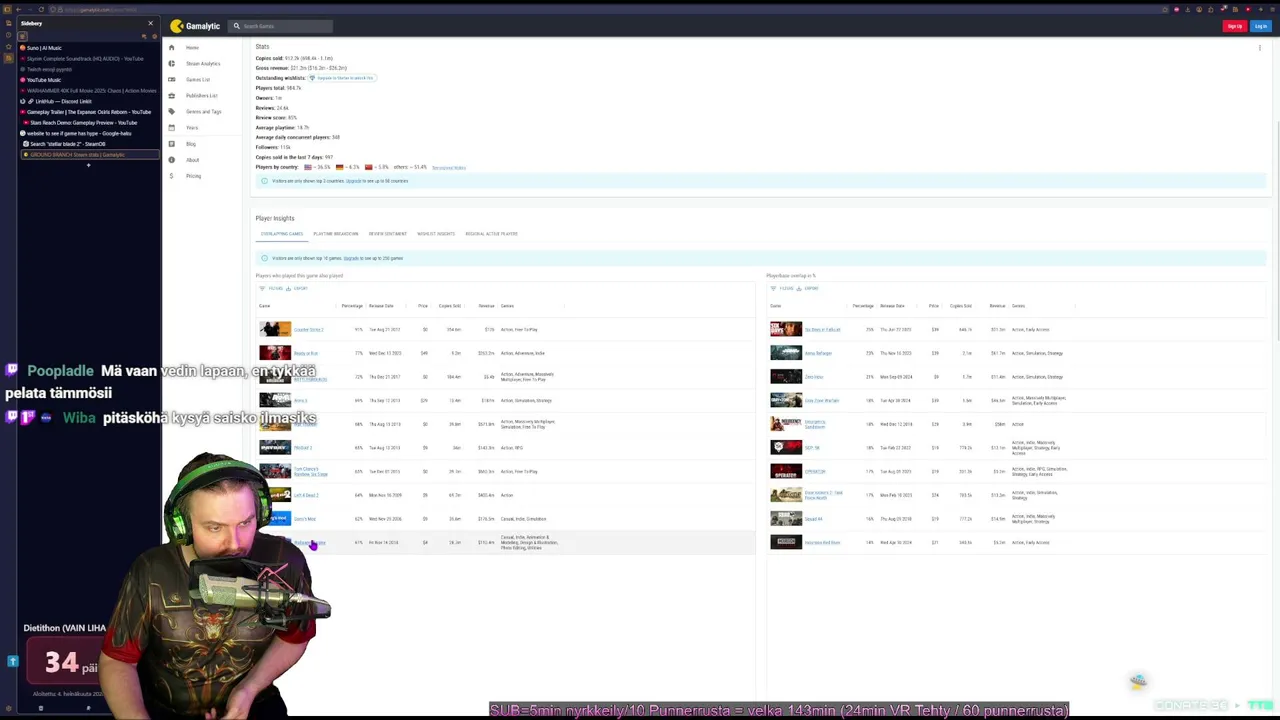Switch to Regional Active Players tab
This screenshot has height=720, width=1280.
pyautogui.click(x=491, y=234)
